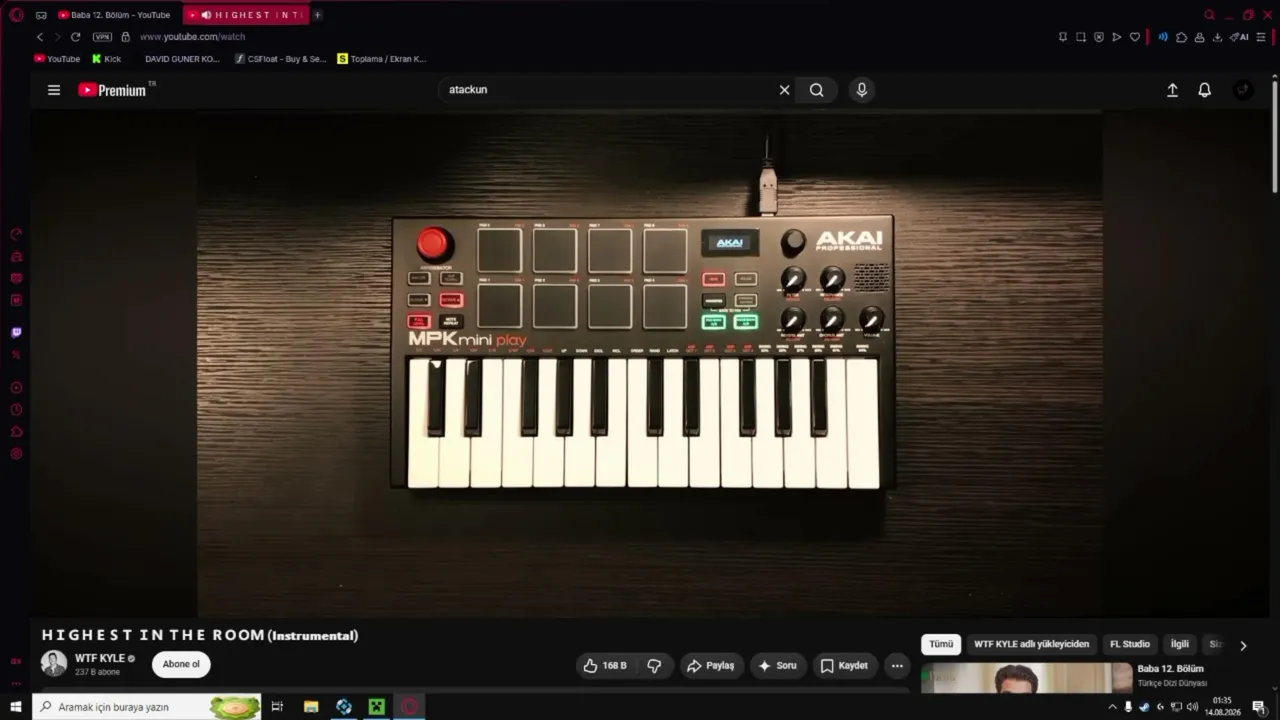The height and width of the screenshot is (720, 1280).
Task: Bookmark this page with the heart icon
Action: [x=1135, y=37]
